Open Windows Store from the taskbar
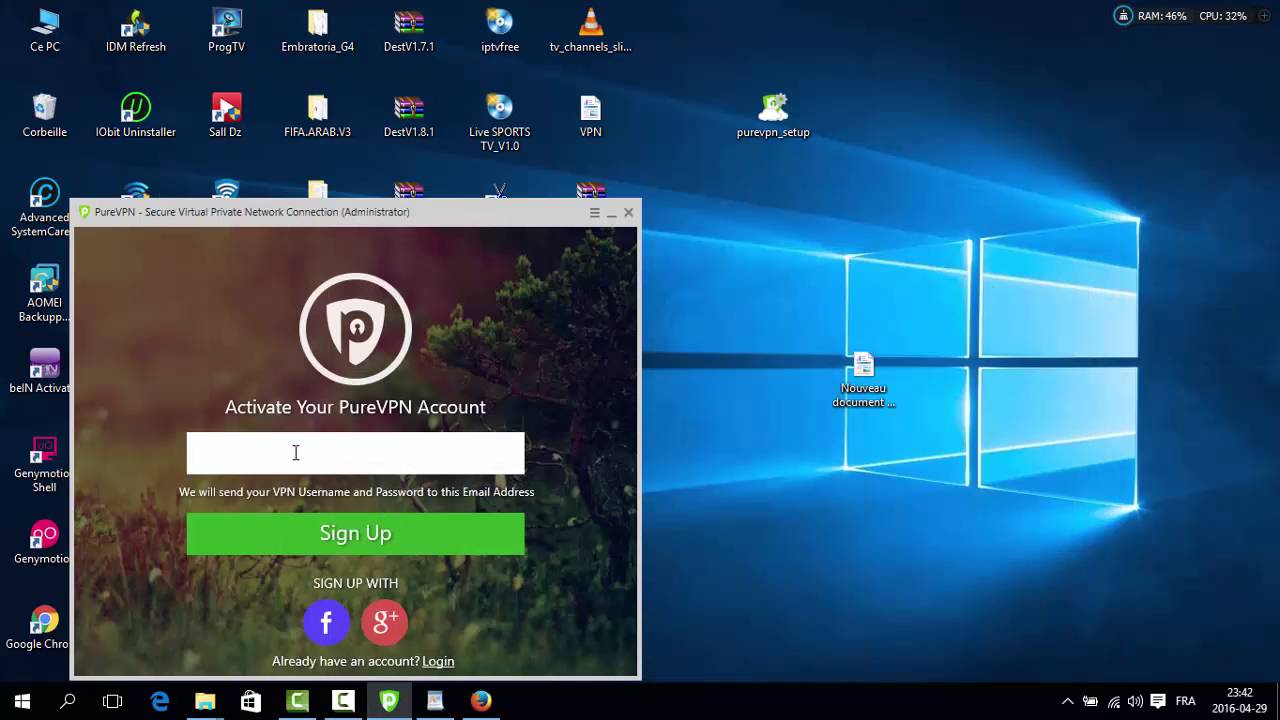The height and width of the screenshot is (720, 1280). pyautogui.click(x=251, y=701)
